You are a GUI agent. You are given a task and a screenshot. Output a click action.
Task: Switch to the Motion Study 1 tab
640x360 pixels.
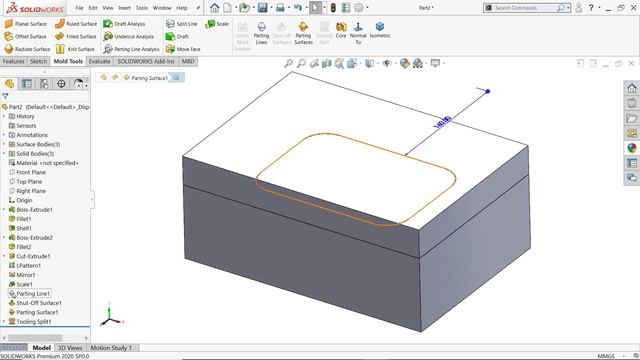(x=111, y=348)
